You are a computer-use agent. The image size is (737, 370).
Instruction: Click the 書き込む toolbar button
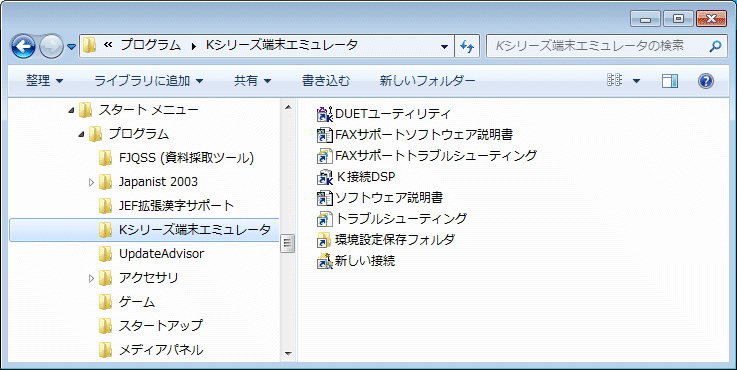pos(326,81)
